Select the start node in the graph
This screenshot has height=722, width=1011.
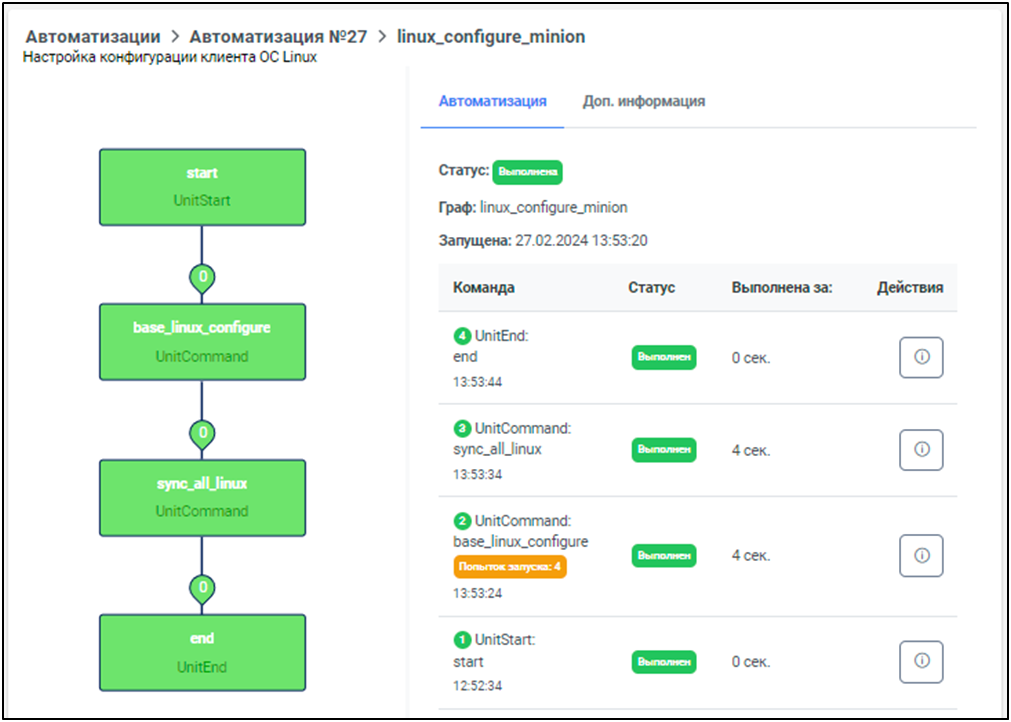coord(202,187)
